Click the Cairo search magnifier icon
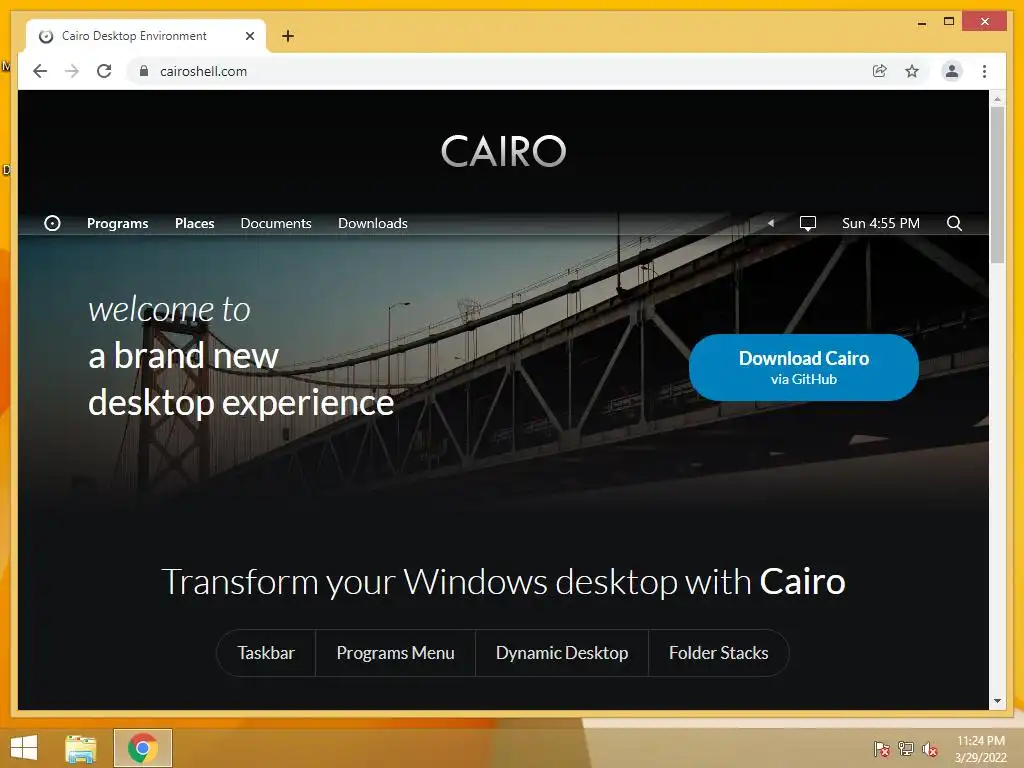The width and height of the screenshot is (1024, 768). click(x=954, y=223)
